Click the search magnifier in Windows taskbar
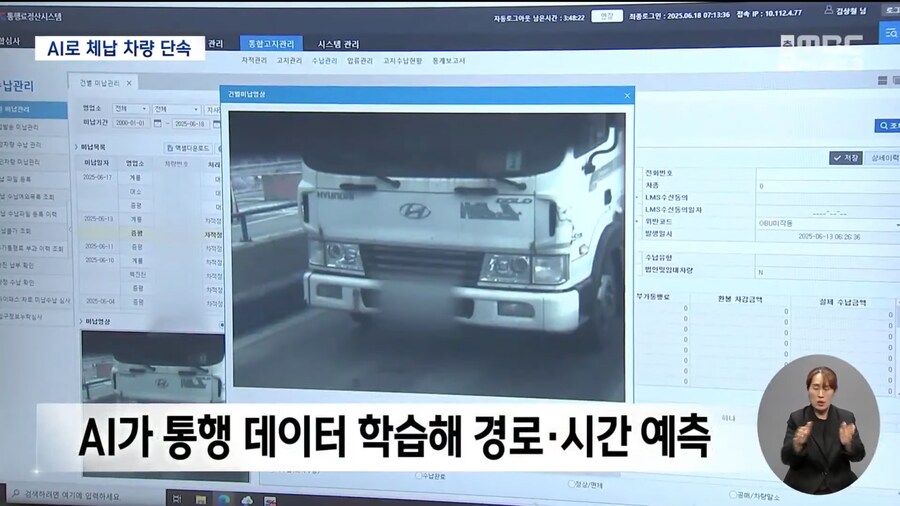 tap(15, 493)
